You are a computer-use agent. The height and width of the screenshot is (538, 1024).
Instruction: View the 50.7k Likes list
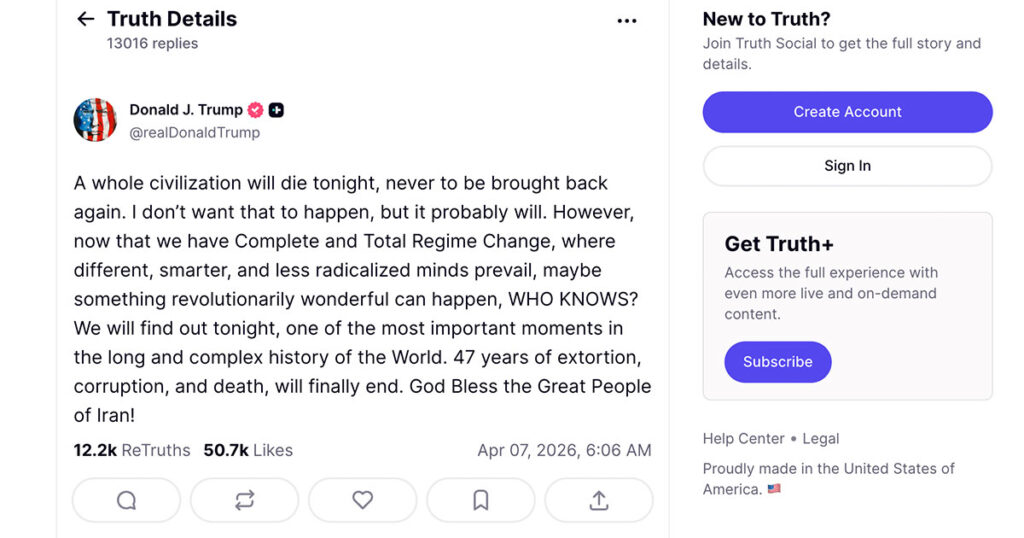[x=248, y=450]
